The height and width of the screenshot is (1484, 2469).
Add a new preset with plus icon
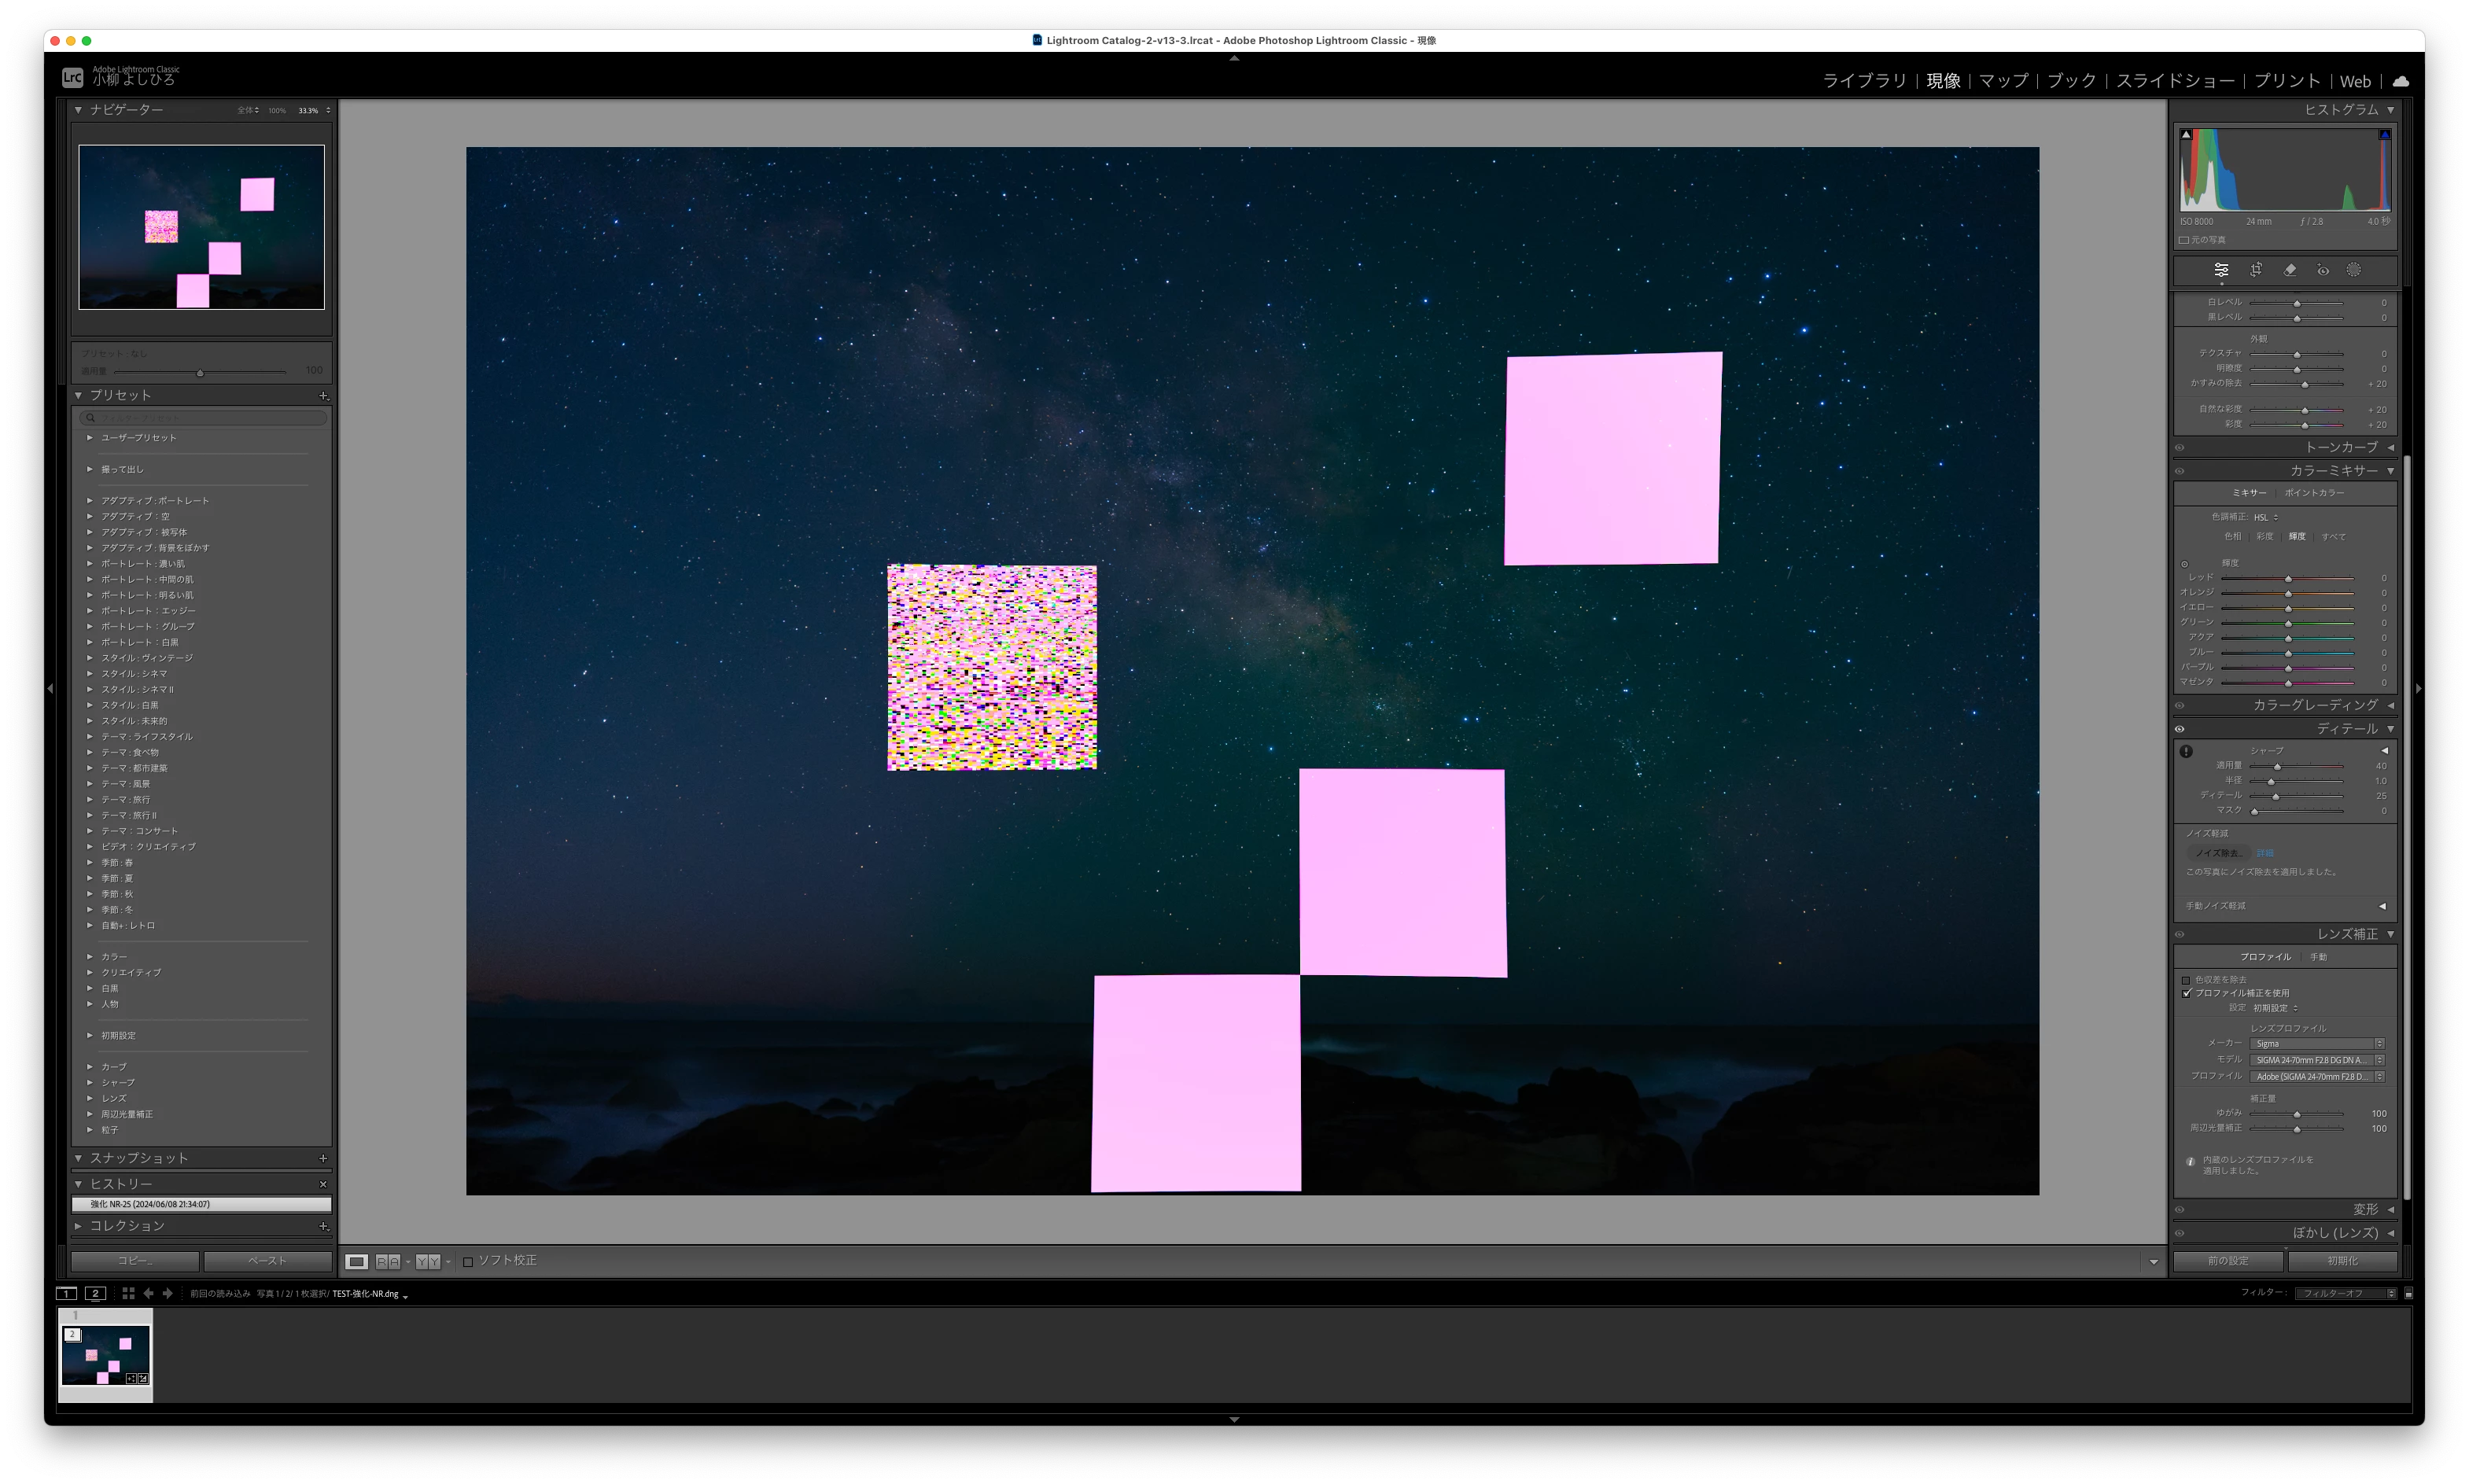click(x=323, y=396)
